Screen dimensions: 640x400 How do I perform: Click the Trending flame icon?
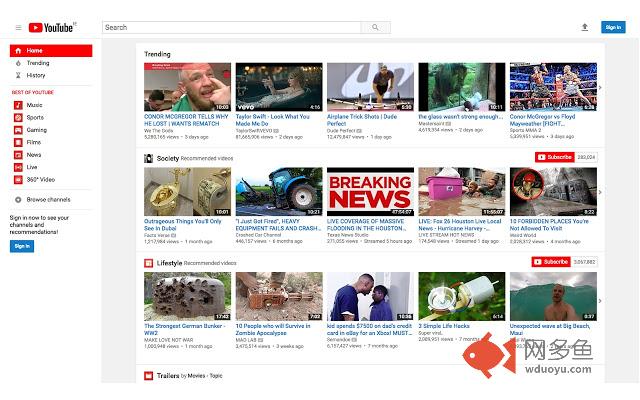pyautogui.click(x=18, y=63)
